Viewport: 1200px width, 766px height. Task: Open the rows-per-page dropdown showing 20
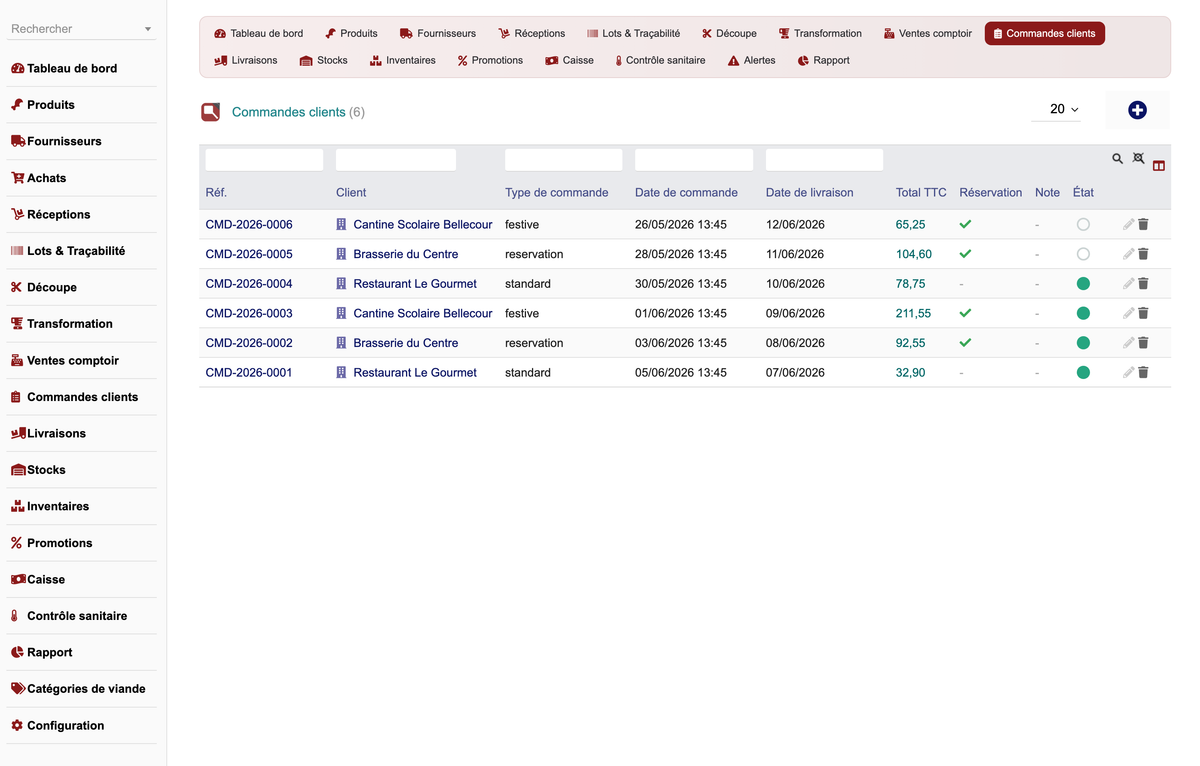1057,109
